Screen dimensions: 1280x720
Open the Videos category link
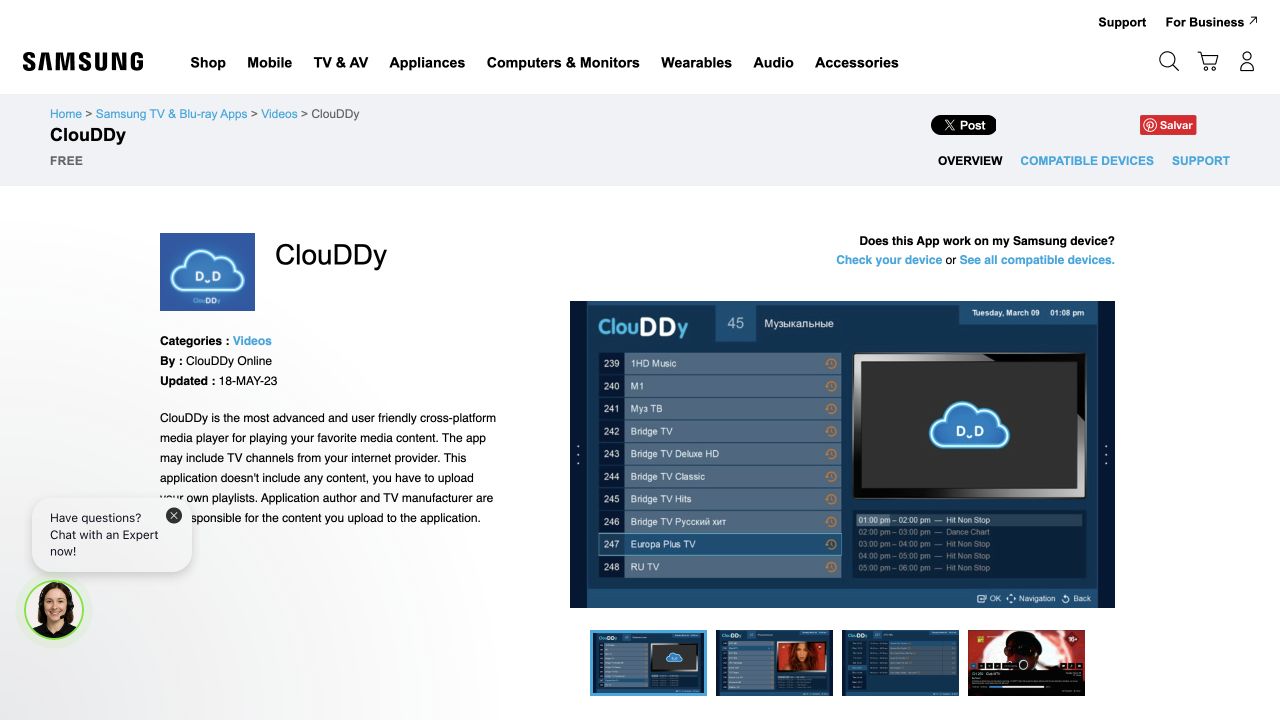point(252,341)
